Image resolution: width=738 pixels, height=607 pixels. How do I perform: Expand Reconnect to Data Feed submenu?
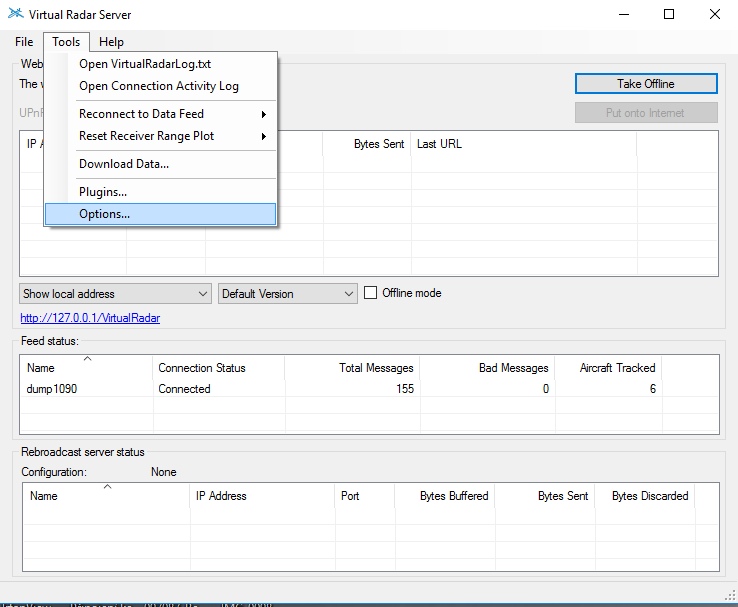tap(160, 114)
